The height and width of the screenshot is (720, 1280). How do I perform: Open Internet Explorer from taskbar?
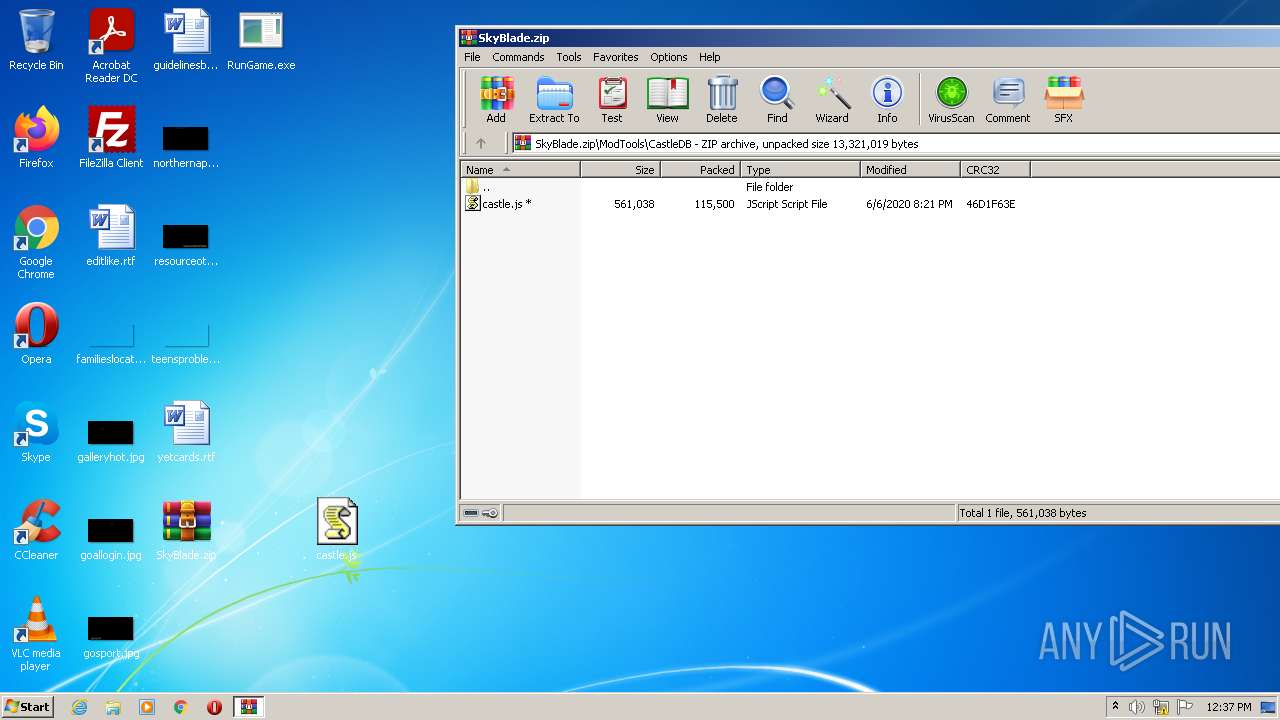pos(79,707)
